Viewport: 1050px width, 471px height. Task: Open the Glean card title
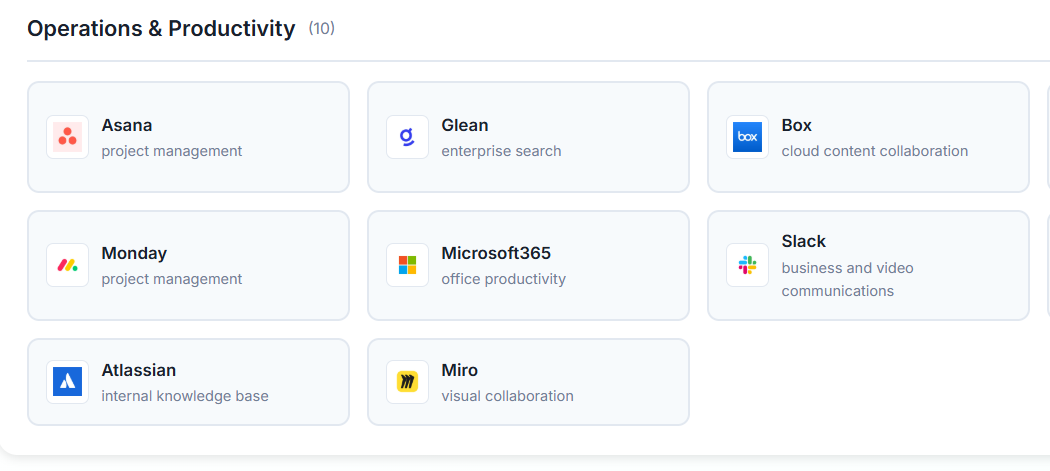pyautogui.click(x=465, y=125)
